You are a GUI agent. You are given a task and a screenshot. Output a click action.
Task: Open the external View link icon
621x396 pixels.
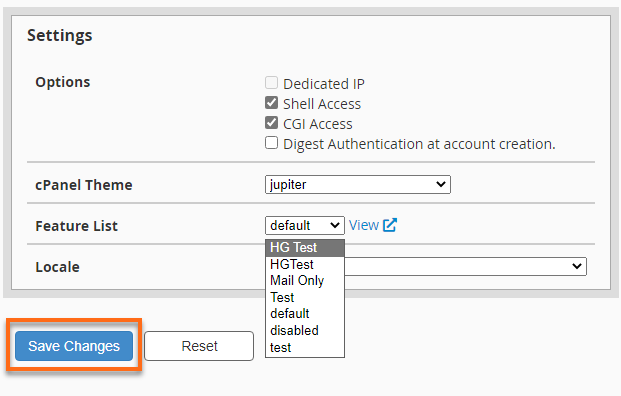(x=390, y=225)
